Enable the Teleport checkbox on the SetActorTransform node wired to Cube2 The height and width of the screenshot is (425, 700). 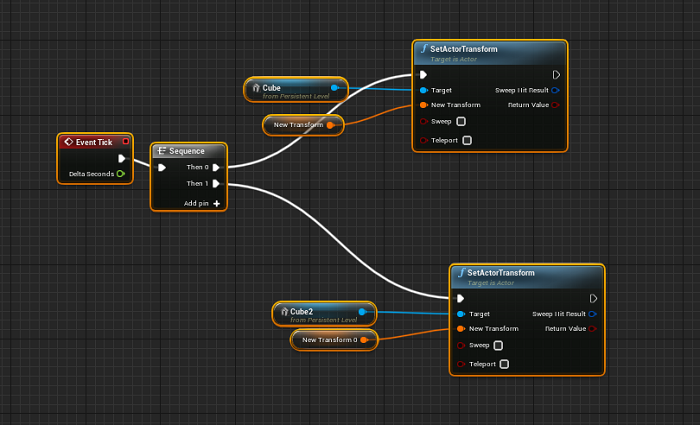504,364
